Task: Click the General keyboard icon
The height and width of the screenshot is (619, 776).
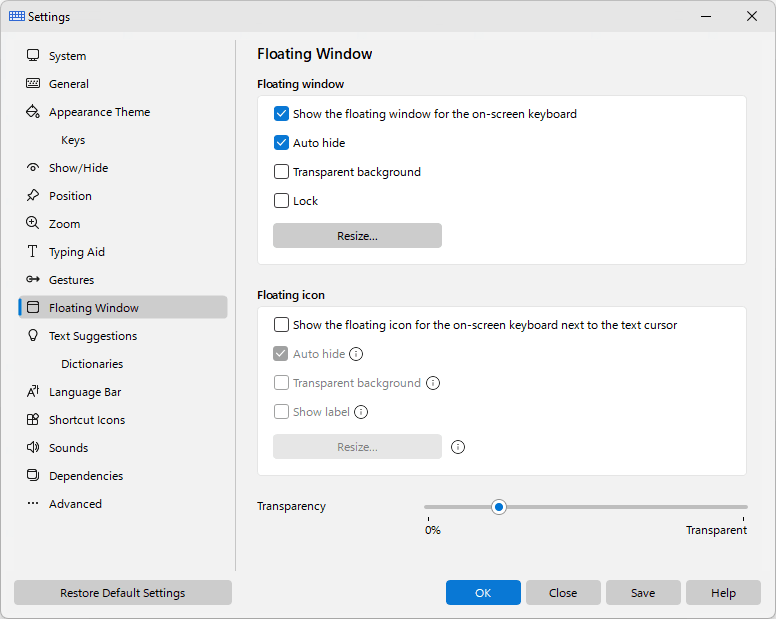Action: tap(33, 83)
